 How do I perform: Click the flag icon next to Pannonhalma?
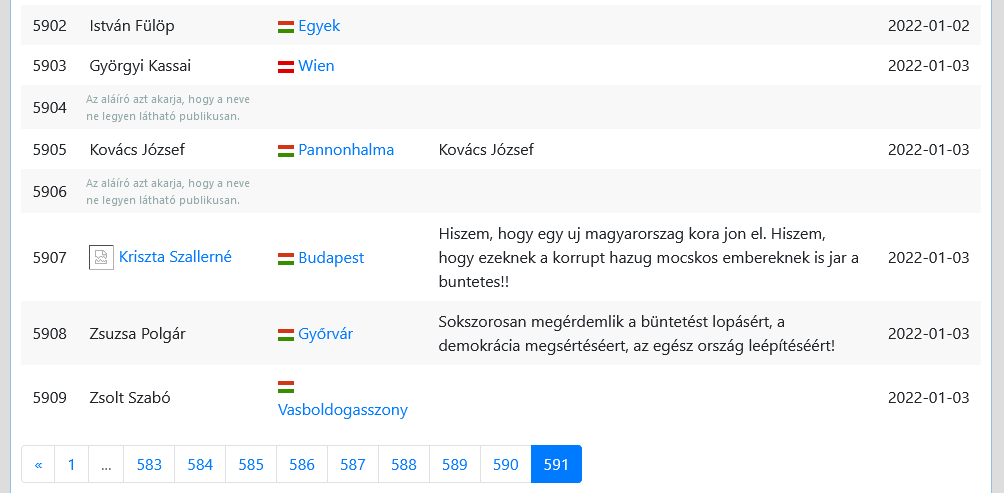coord(286,150)
